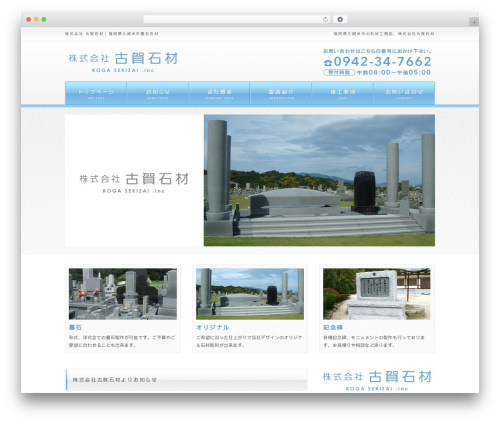Image resolution: width=500 pixels, height=423 pixels.
Task: Click the 墓石 card description text
Action: 122,341
